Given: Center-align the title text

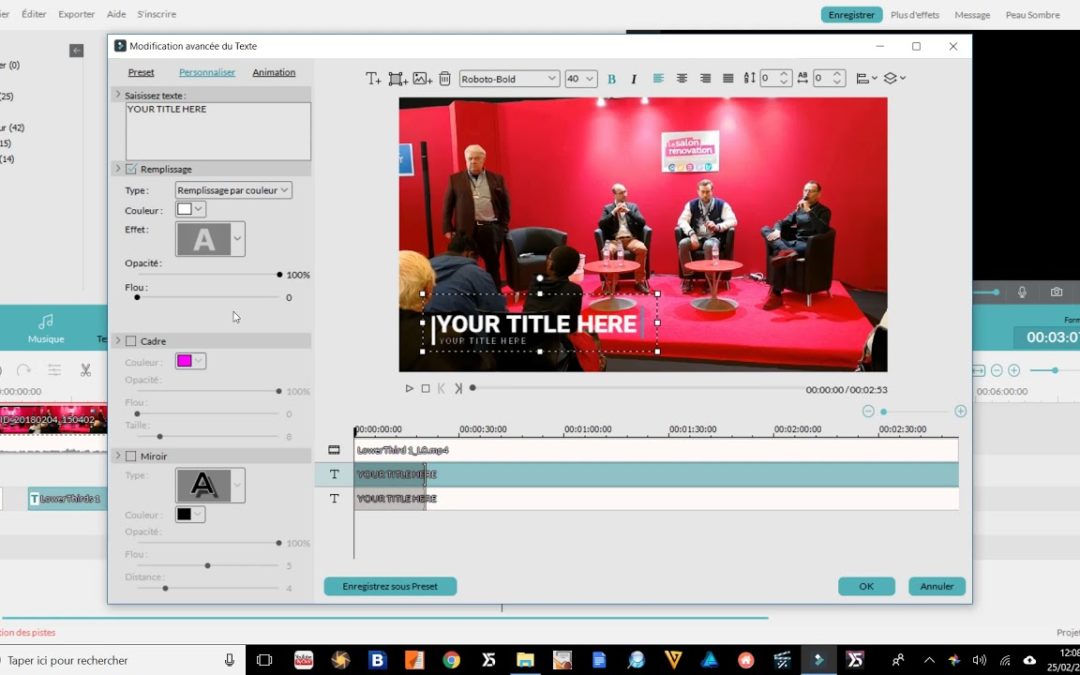Looking at the screenshot, I should 683,78.
